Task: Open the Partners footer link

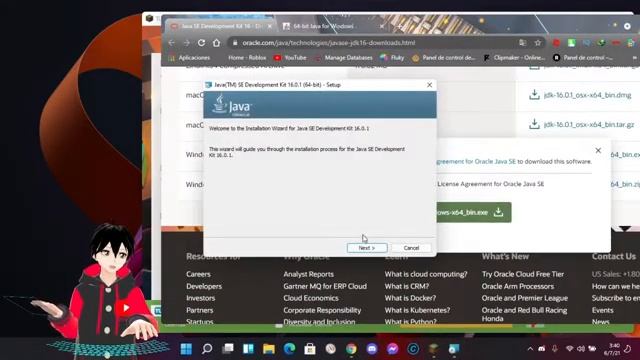Action: pyautogui.click(x=200, y=310)
